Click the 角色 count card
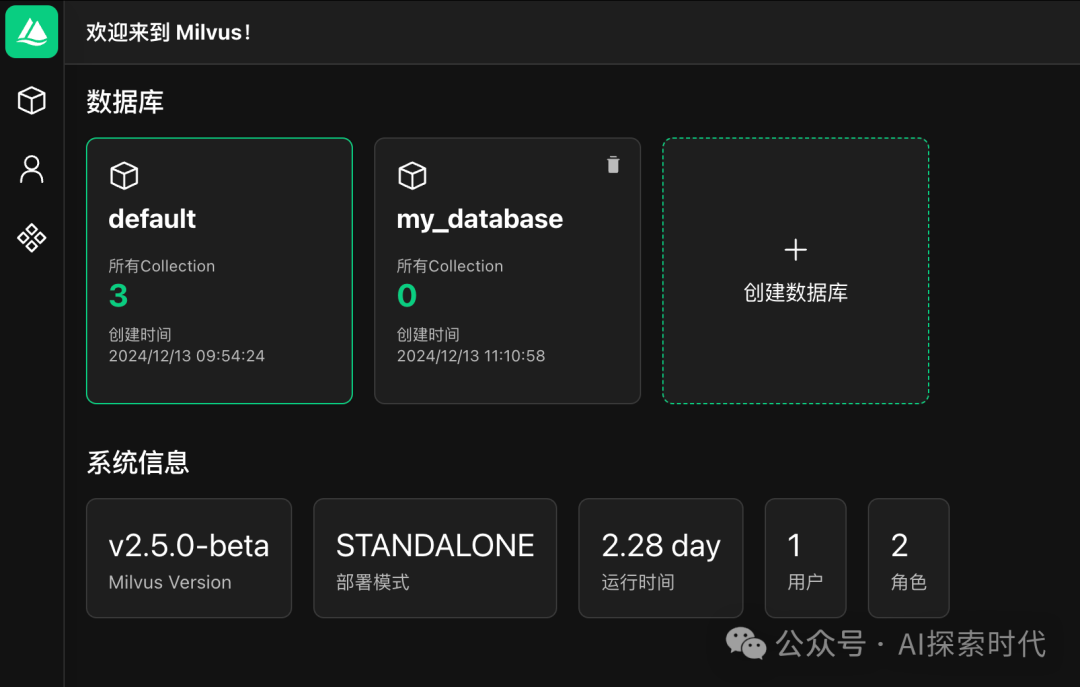This screenshot has height=687, width=1080. [x=908, y=558]
